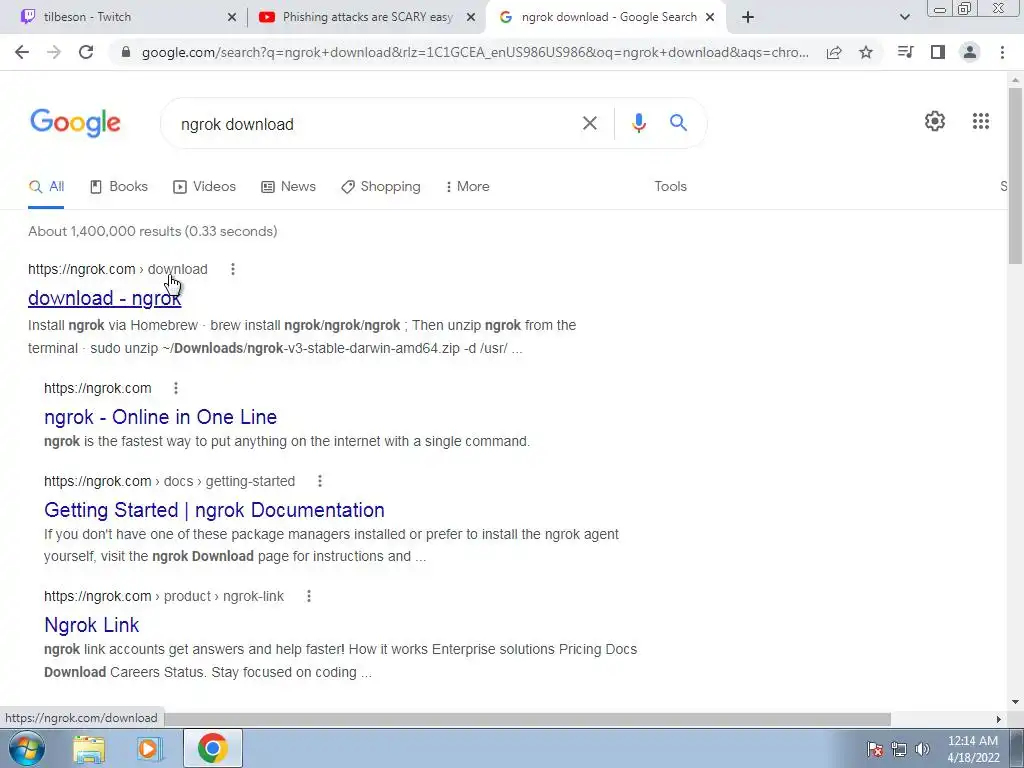Go back using the browser back arrow
Viewport: 1024px width, 768px height.
(x=22, y=52)
